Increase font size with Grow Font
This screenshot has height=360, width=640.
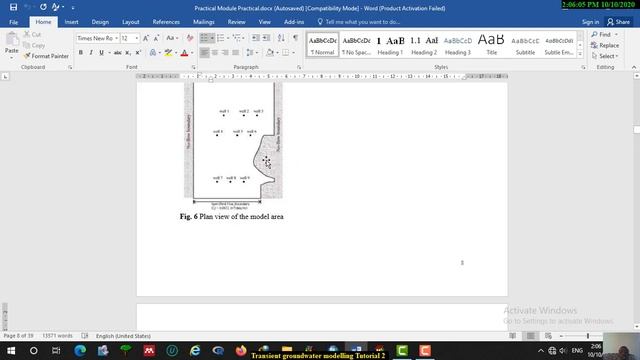tap(146, 38)
